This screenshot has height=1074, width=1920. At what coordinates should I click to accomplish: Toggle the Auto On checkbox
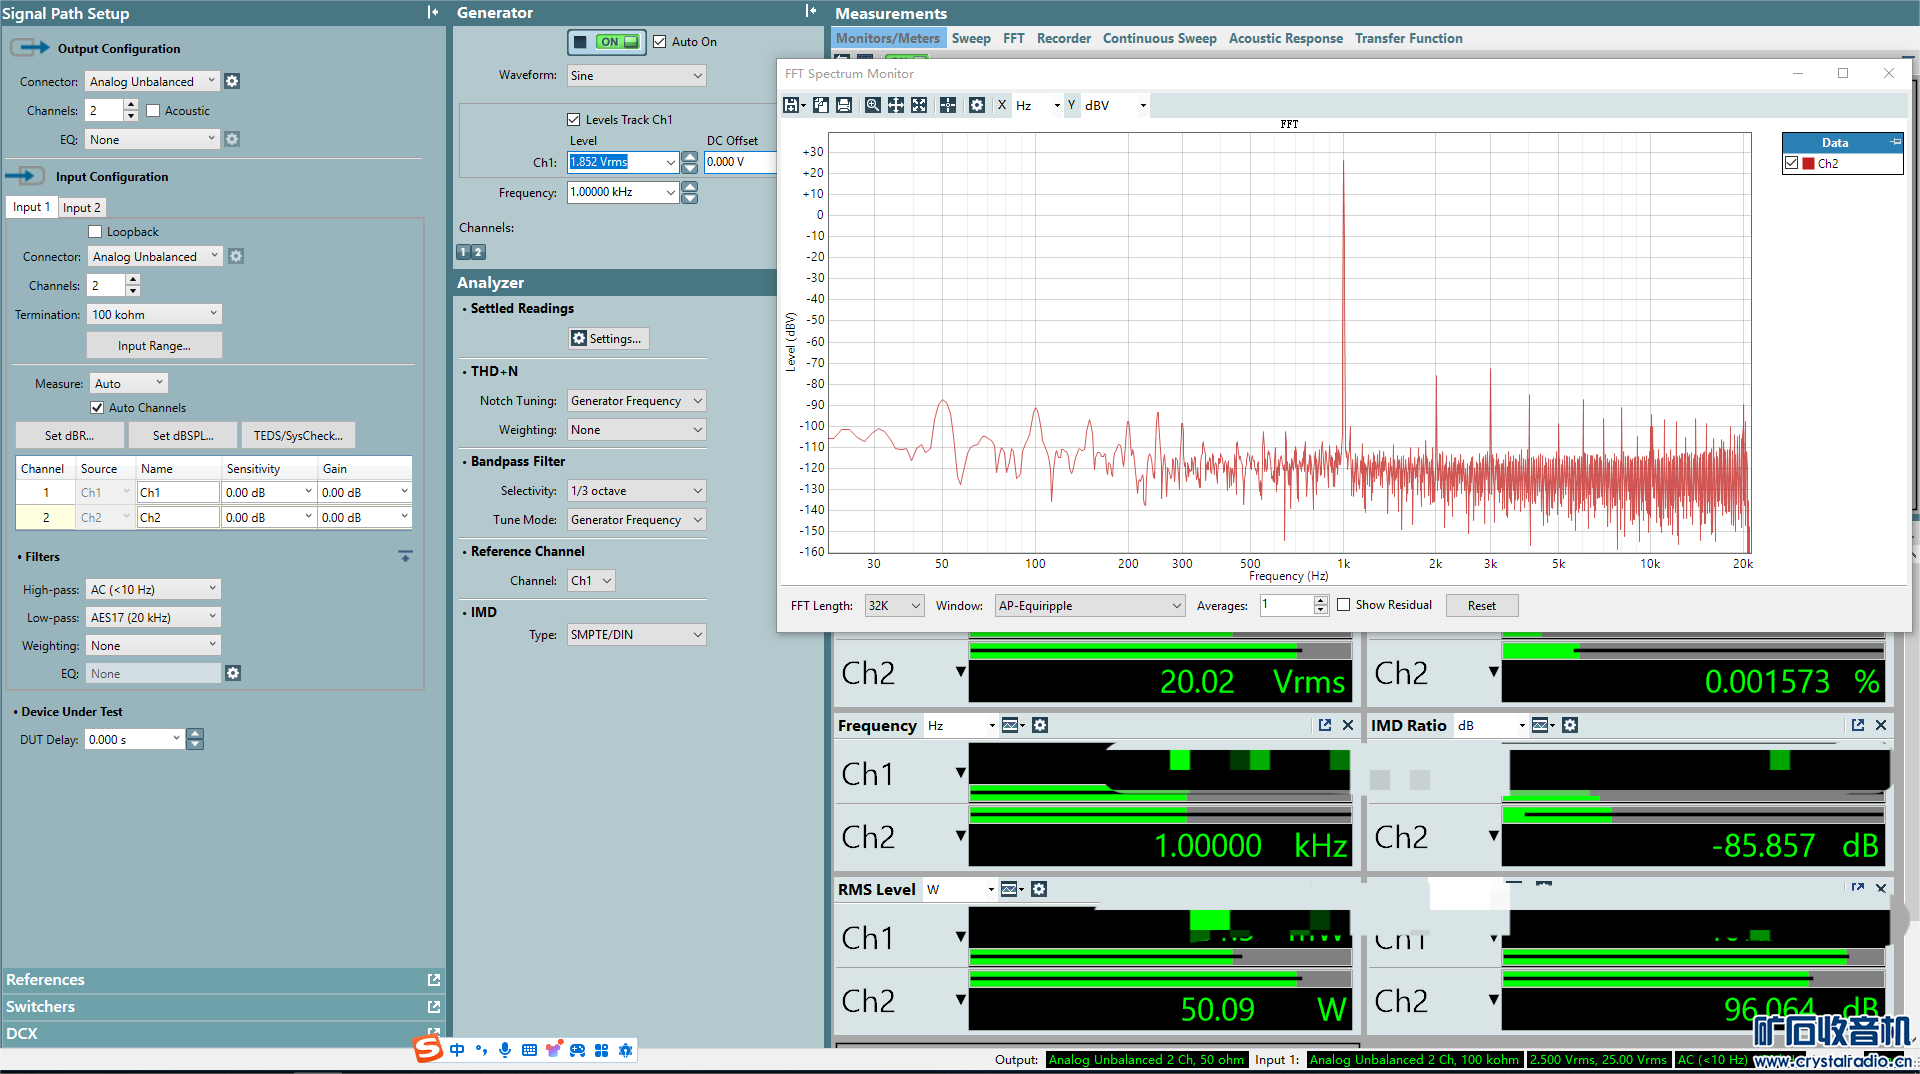click(660, 42)
